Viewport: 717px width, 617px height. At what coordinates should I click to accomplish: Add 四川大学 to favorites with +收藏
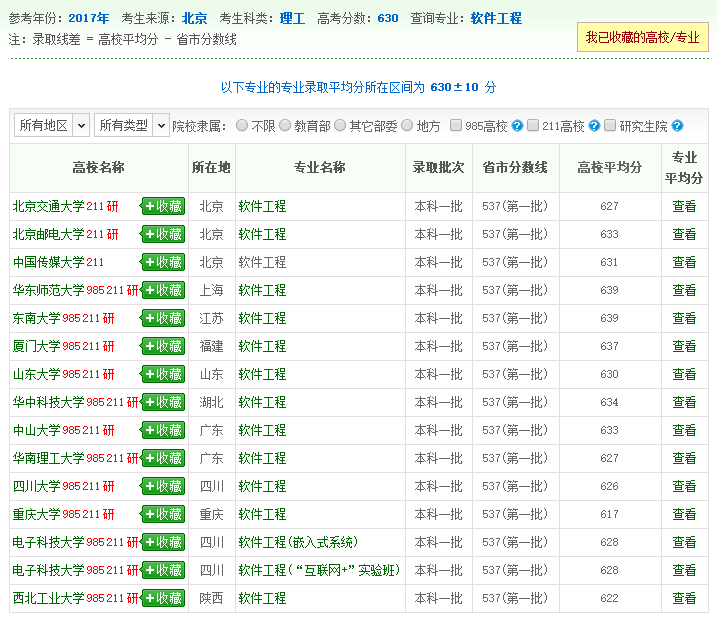pyautogui.click(x=163, y=486)
